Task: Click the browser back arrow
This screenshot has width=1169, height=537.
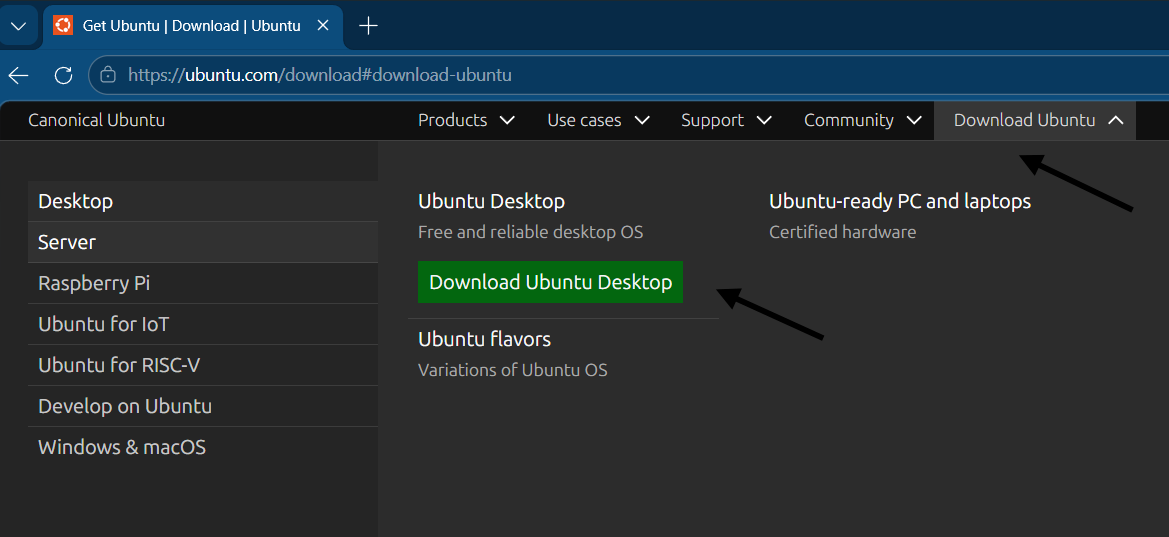Action: click(18, 75)
